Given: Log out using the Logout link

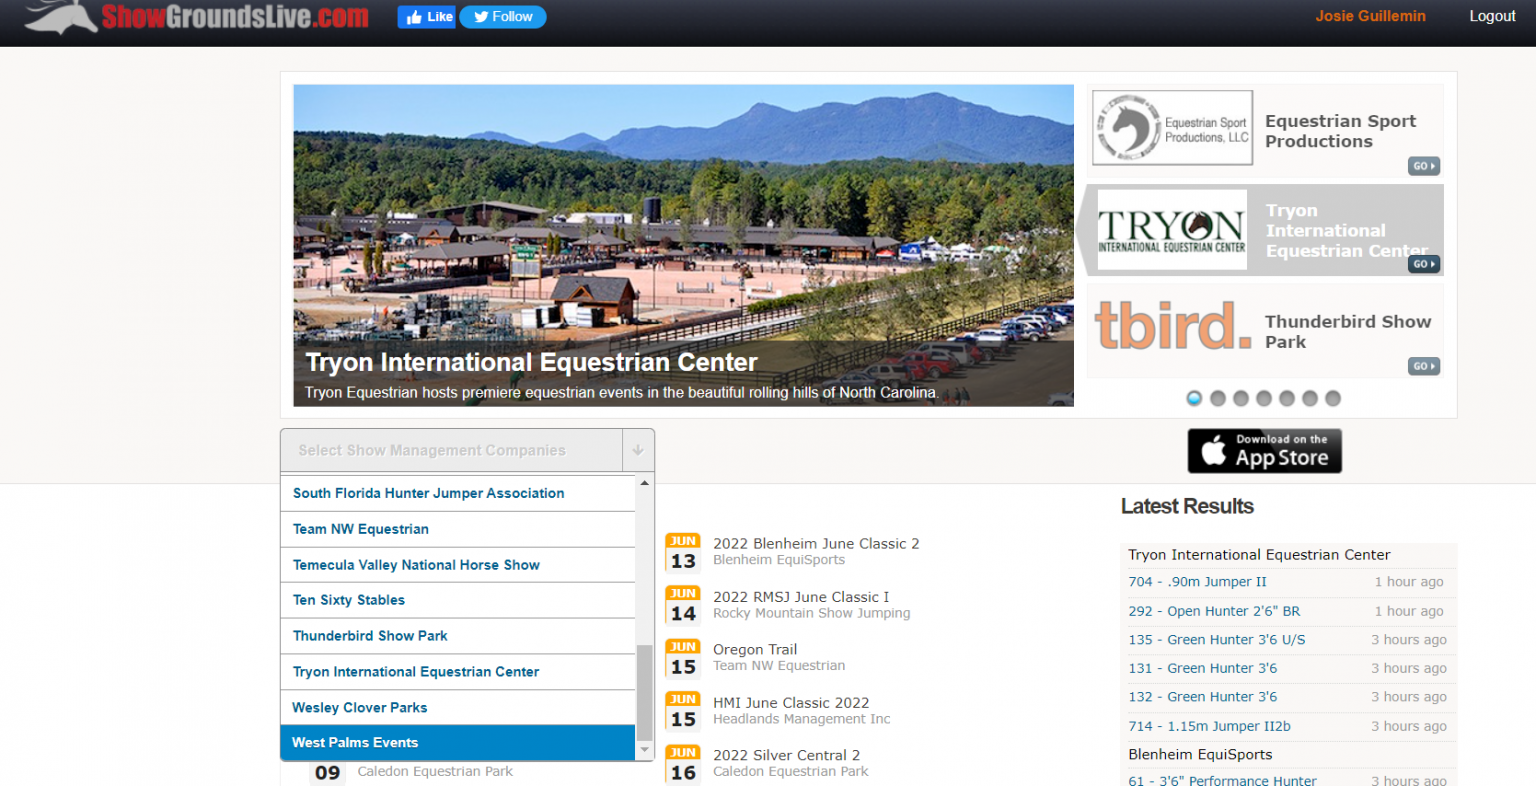Looking at the screenshot, I should coord(1492,16).
